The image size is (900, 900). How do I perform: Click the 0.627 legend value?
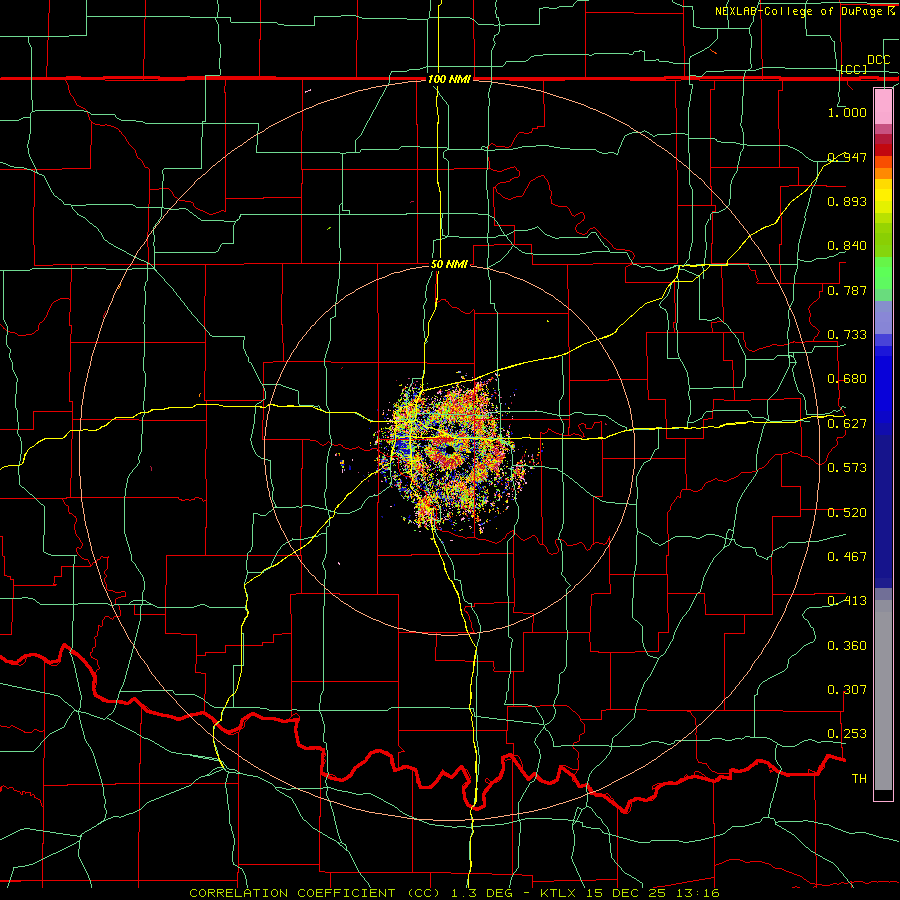[847, 424]
